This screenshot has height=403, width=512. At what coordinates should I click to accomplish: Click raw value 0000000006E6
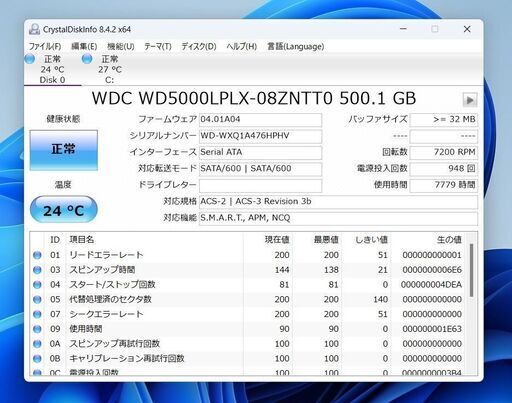[432, 270]
